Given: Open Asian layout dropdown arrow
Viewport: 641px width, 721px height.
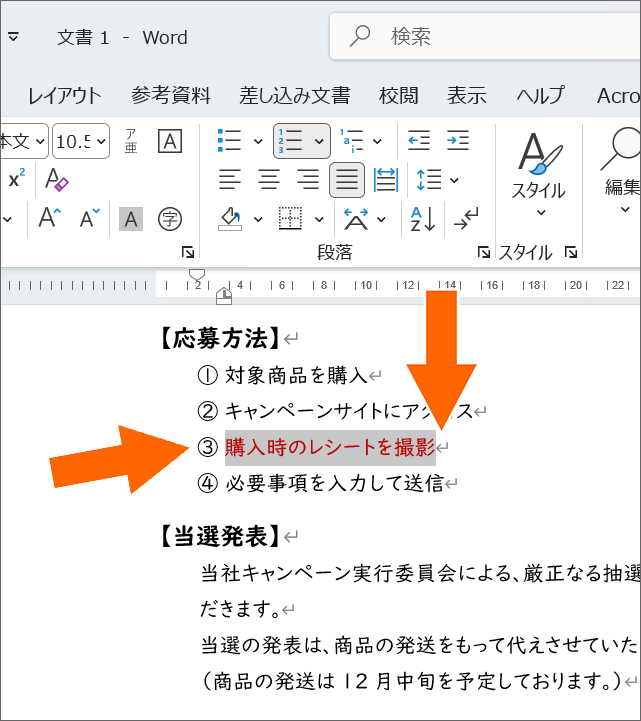Looking at the screenshot, I should pos(381,219).
